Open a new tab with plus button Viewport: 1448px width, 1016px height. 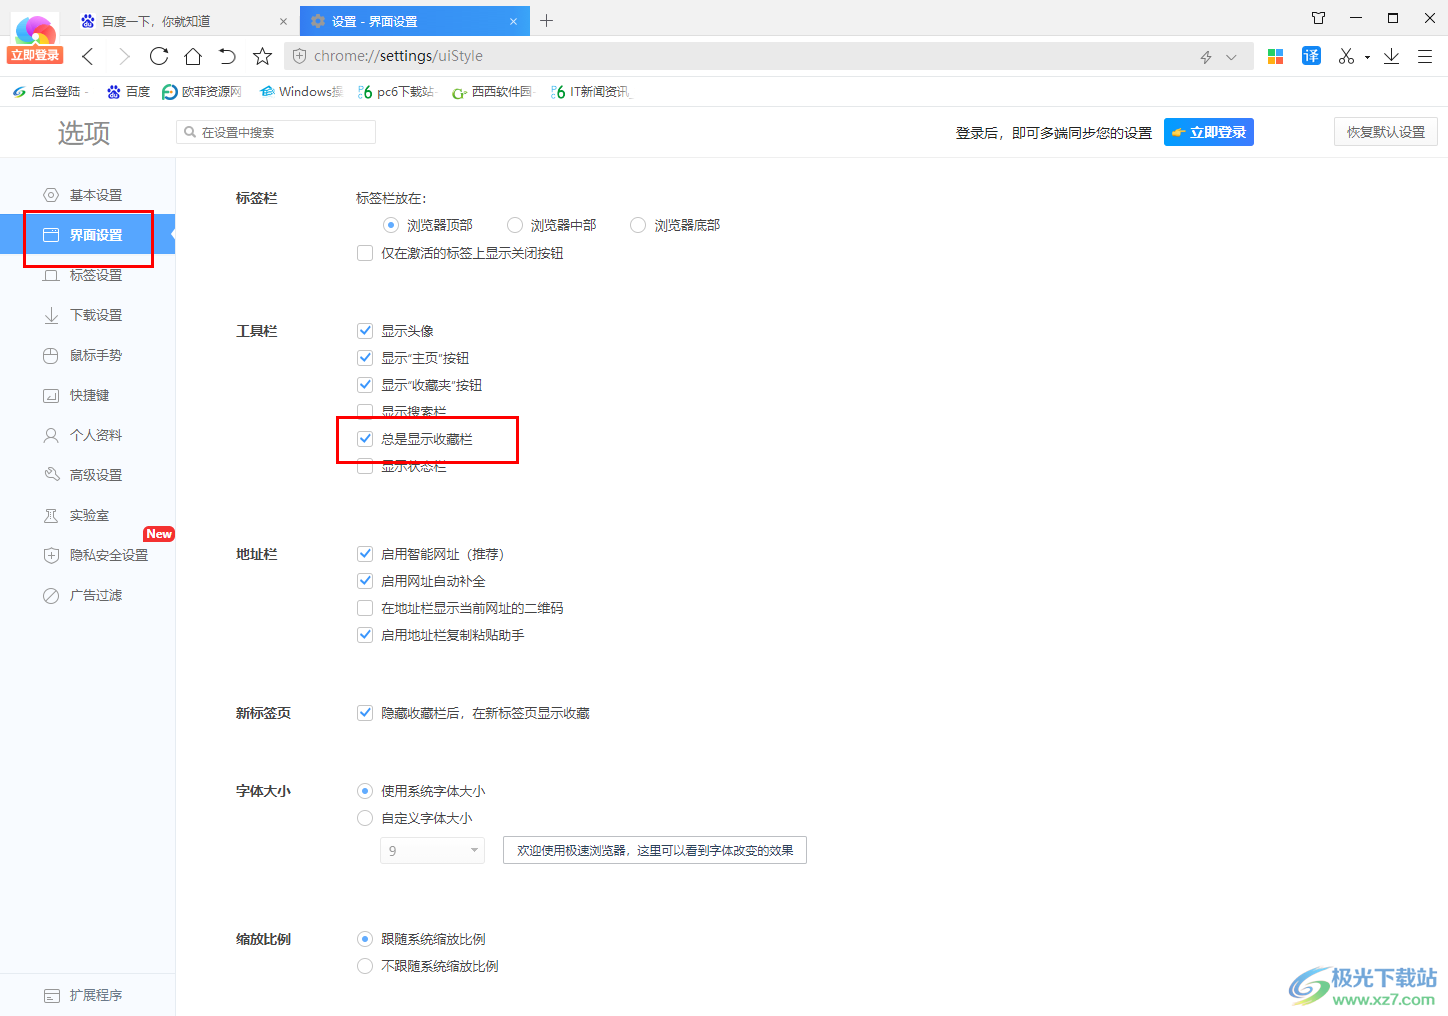(x=546, y=20)
